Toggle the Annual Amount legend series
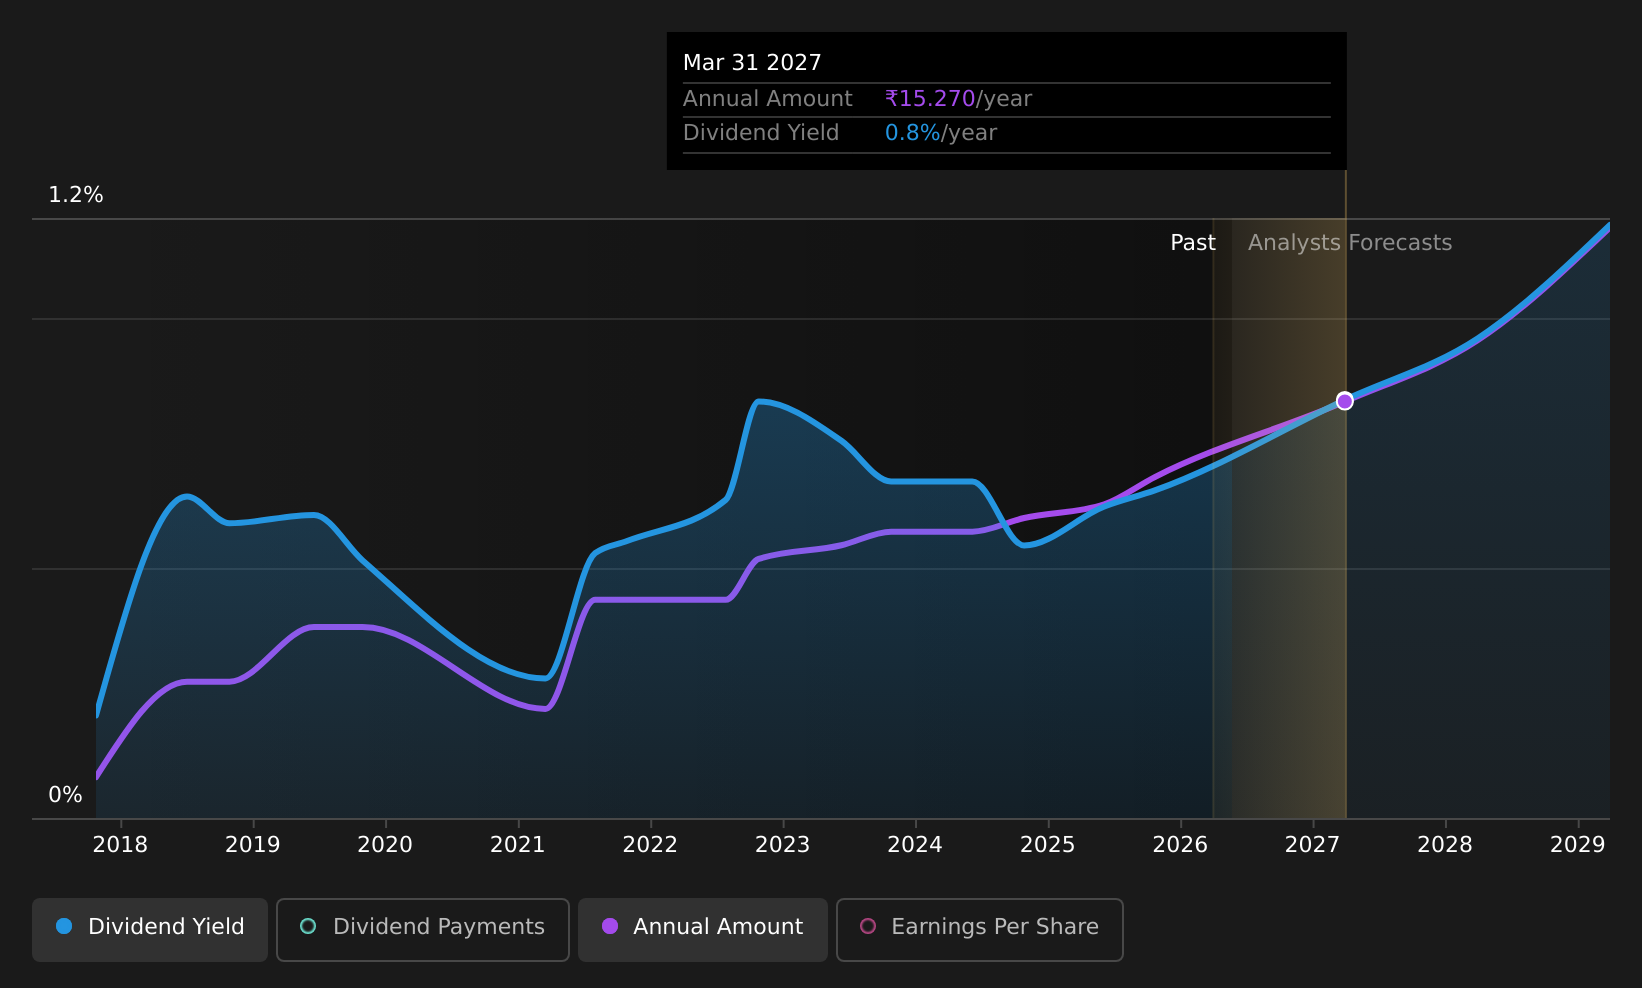 (702, 929)
